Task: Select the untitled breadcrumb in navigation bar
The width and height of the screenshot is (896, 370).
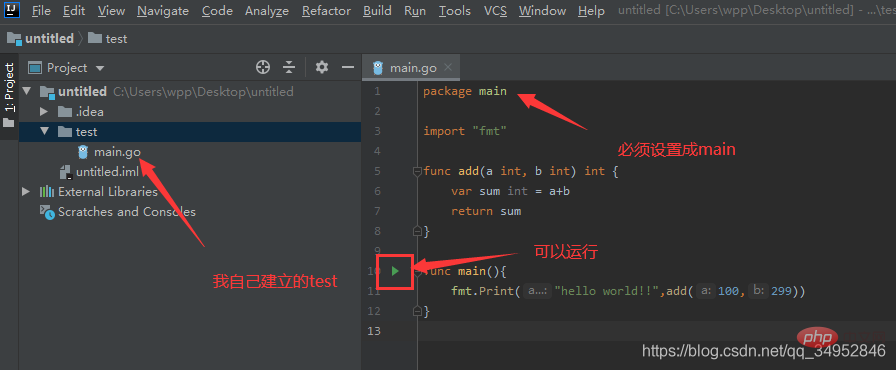Action: point(41,39)
